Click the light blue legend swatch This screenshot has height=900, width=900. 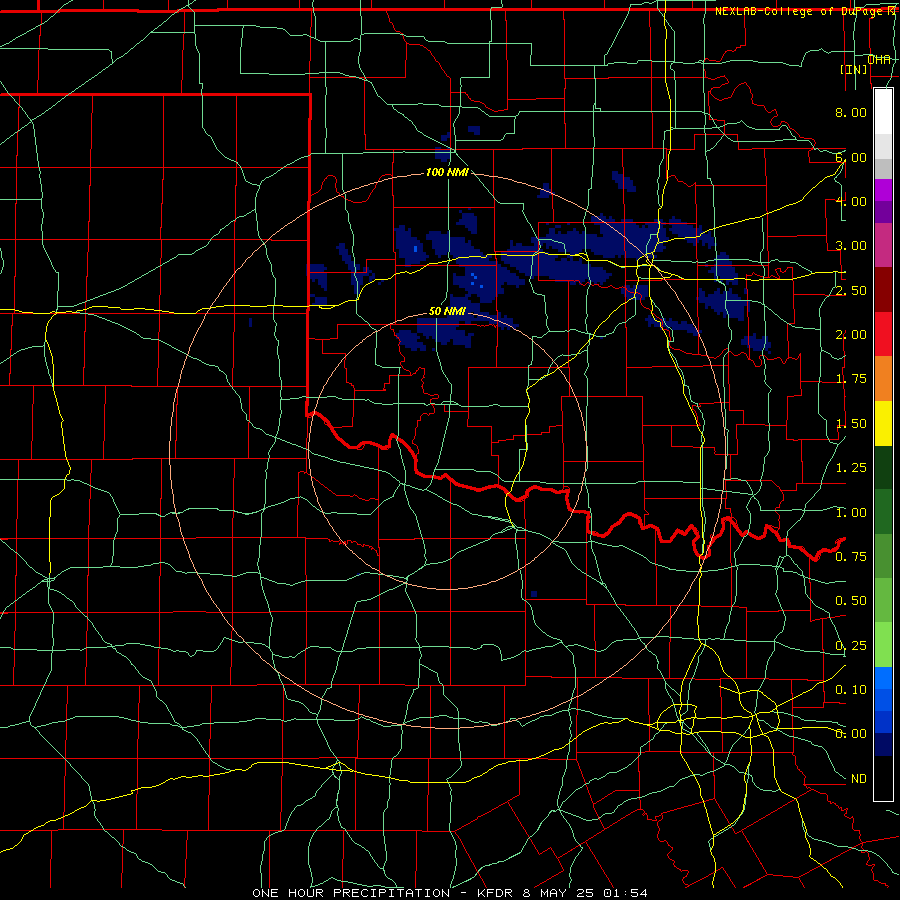[883, 678]
